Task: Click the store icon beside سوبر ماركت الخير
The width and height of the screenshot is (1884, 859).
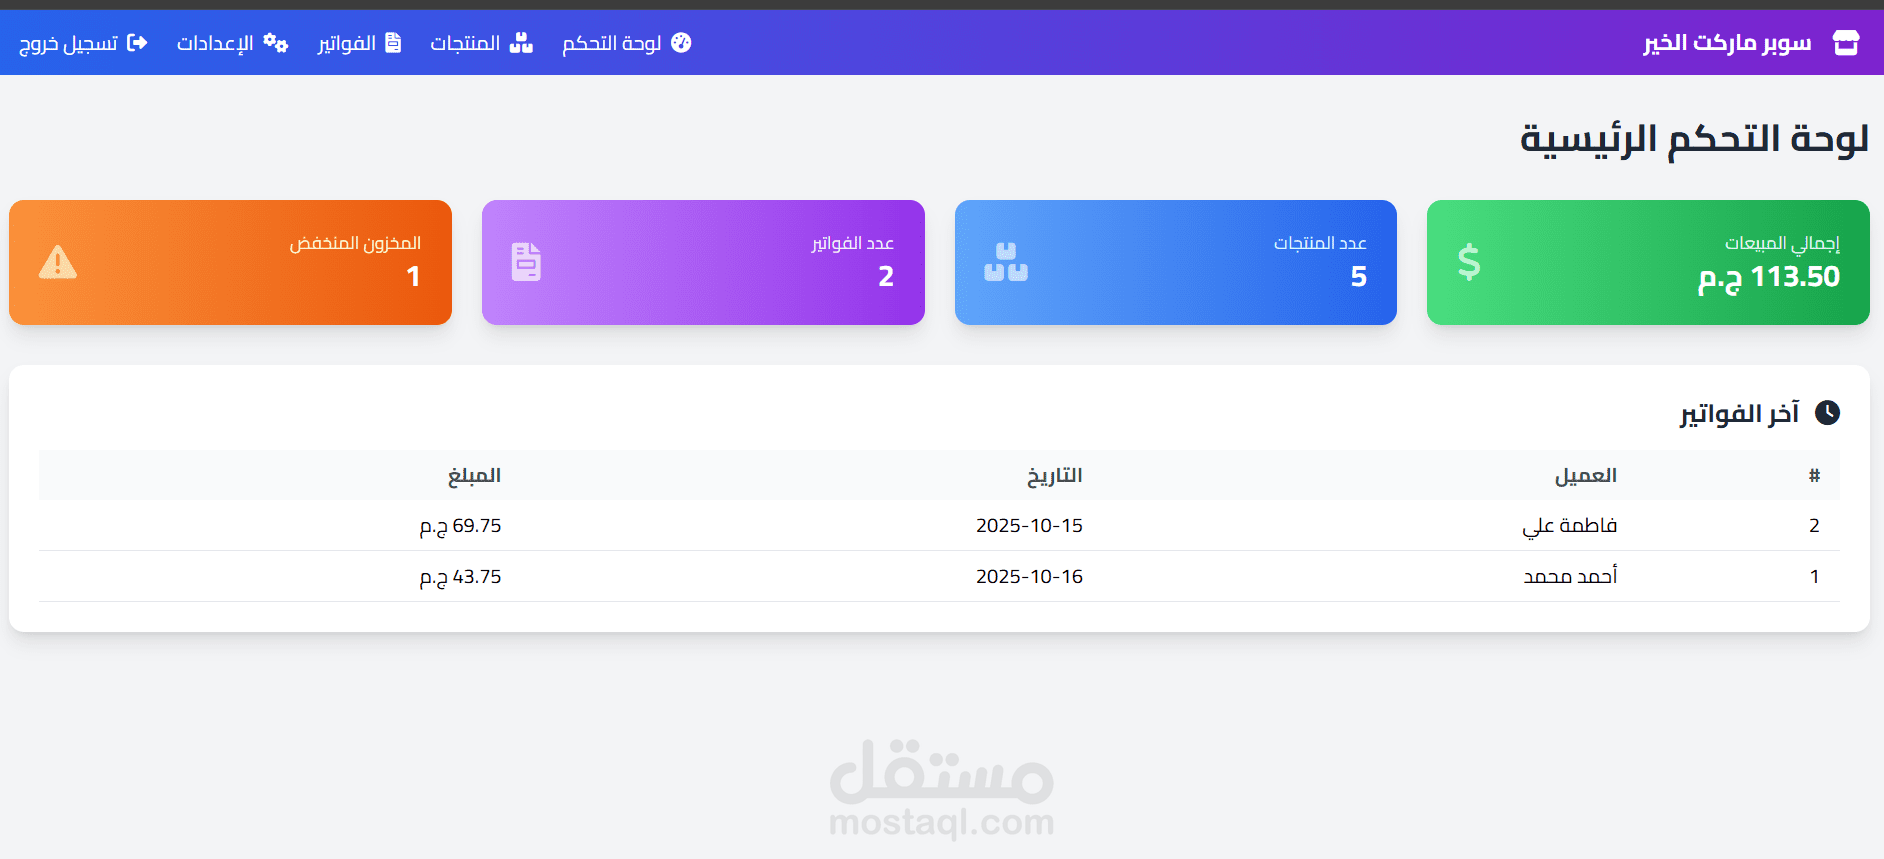Action: click(x=1846, y=42)
